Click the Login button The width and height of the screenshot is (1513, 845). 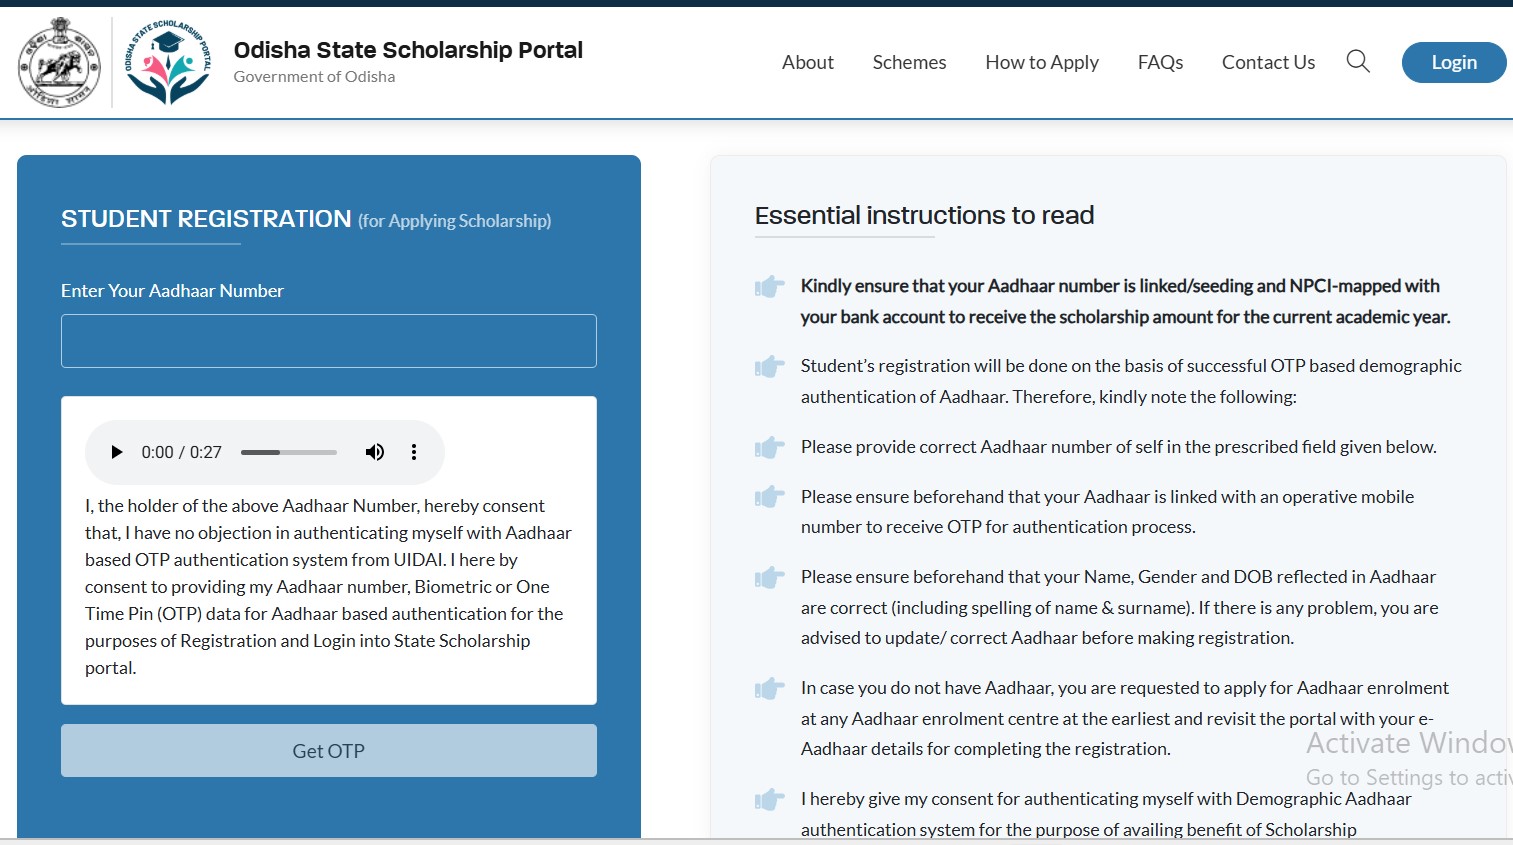(1454, 62)
